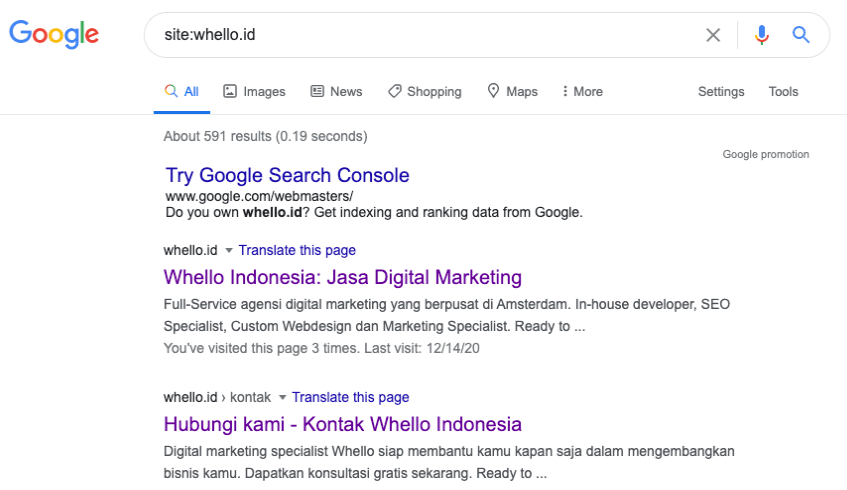Switch to the News tab

(336, 91)
